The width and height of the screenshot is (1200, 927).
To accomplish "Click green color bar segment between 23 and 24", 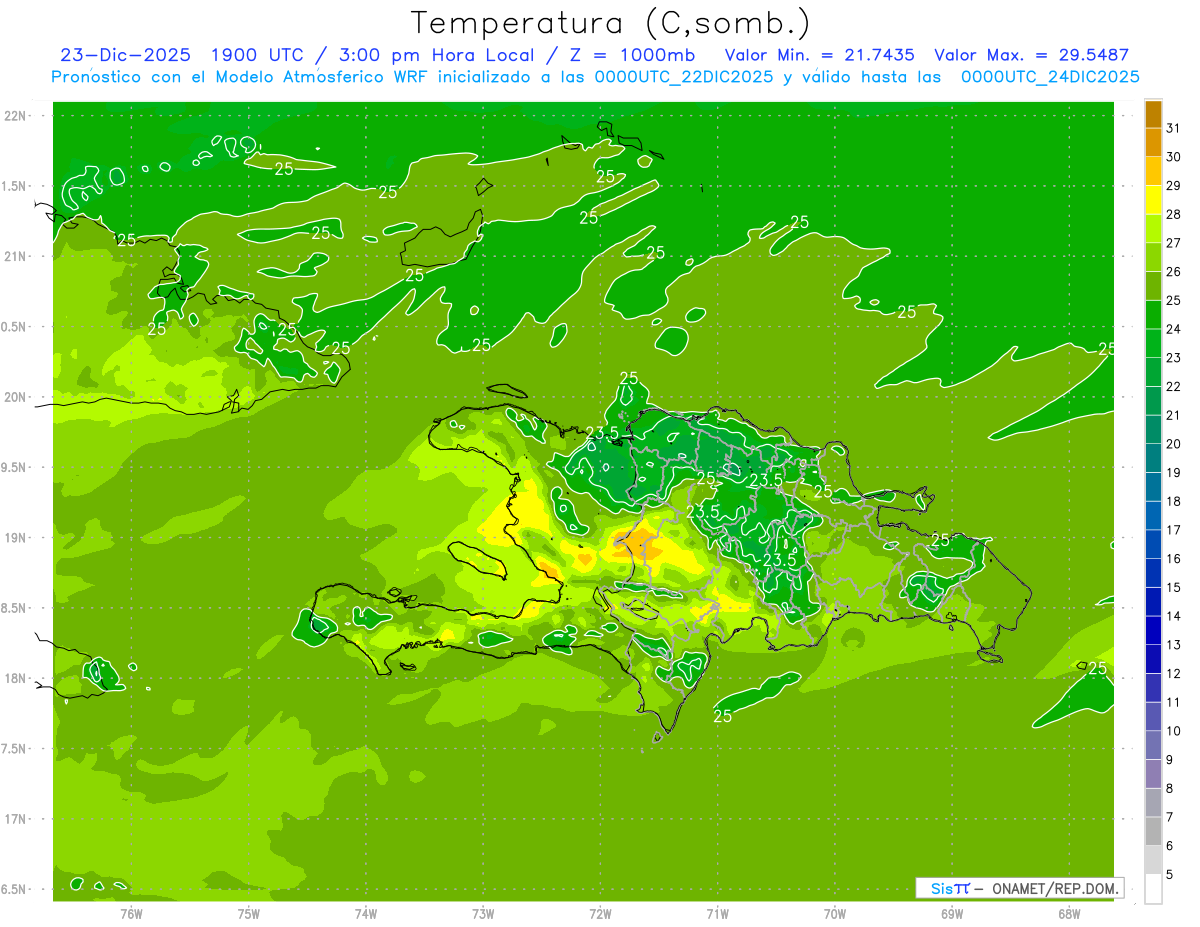I will click(x=1153, y=344).
